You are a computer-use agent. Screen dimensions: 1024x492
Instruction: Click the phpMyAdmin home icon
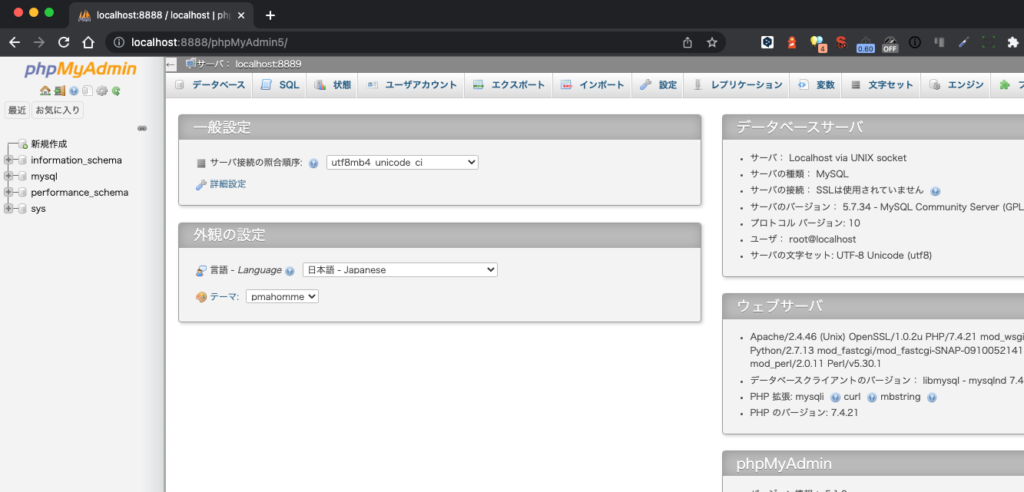point(45,91)
